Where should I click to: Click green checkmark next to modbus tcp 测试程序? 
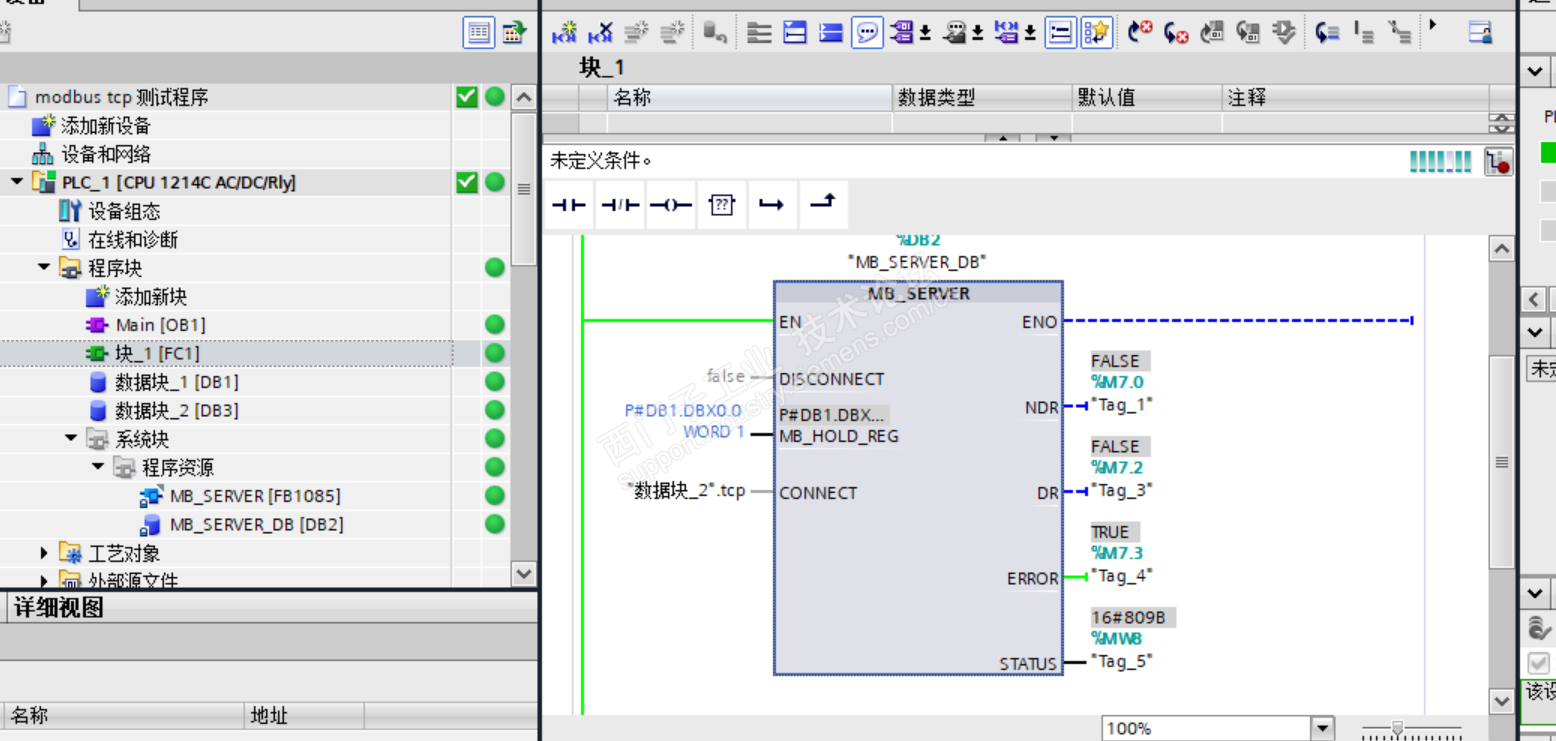tap(466, 97)
